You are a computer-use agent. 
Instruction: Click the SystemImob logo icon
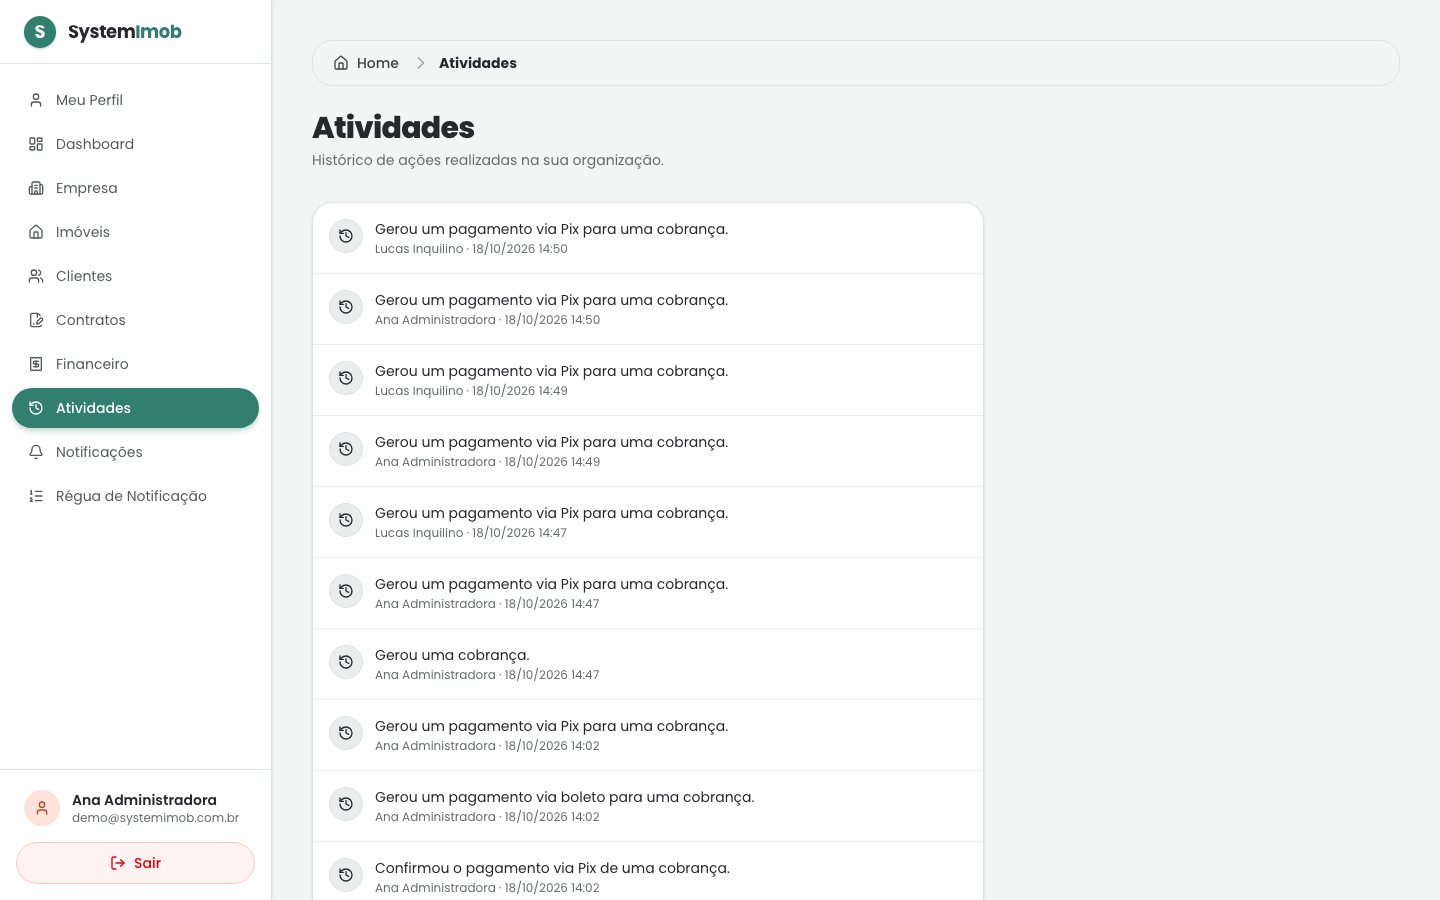click(x=40, y=32)
